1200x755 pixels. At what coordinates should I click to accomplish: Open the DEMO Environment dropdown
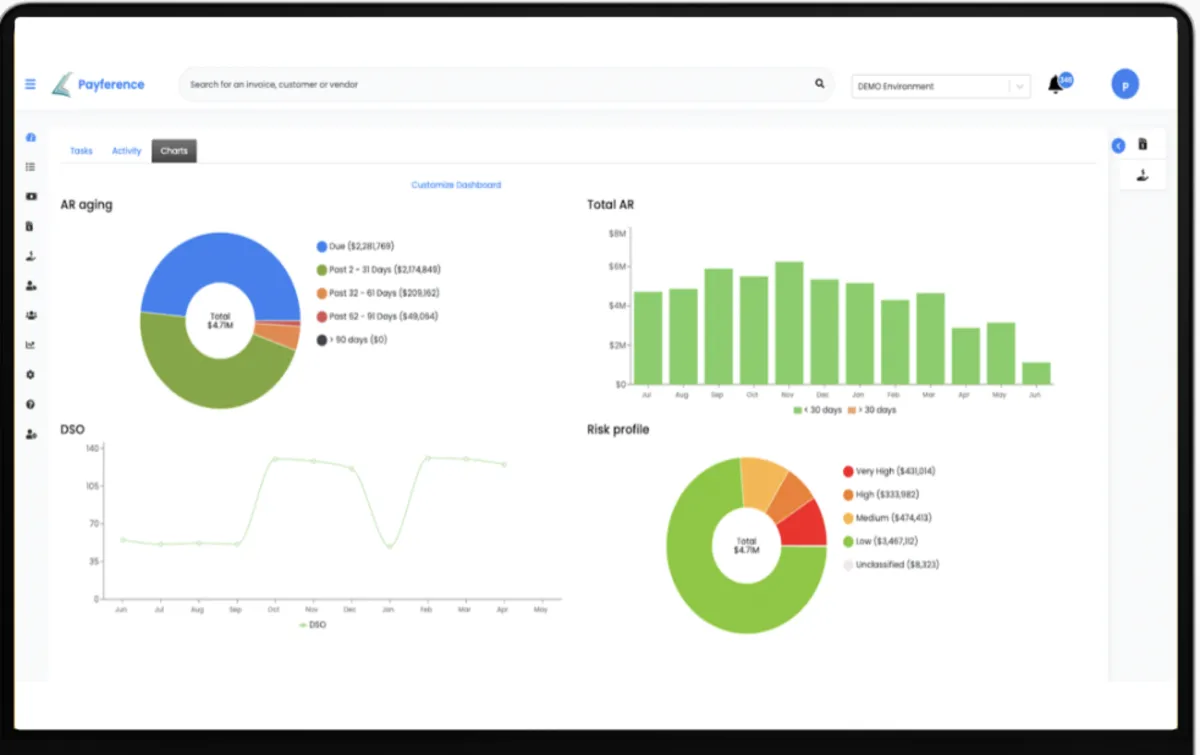[941, 86]
